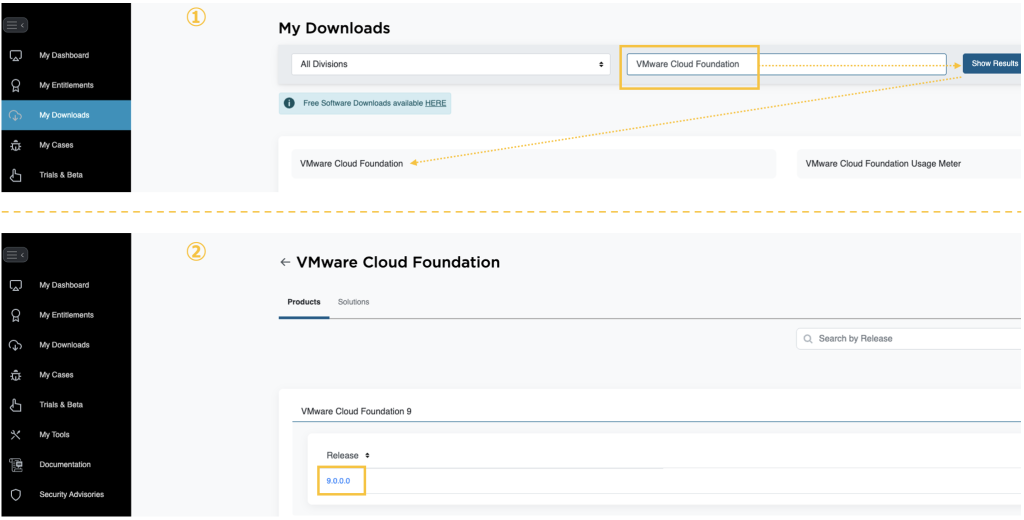The width and height of the screenshot is (1024, 520).
Task: Click the Show Results button
Action: tap(994, 63)
